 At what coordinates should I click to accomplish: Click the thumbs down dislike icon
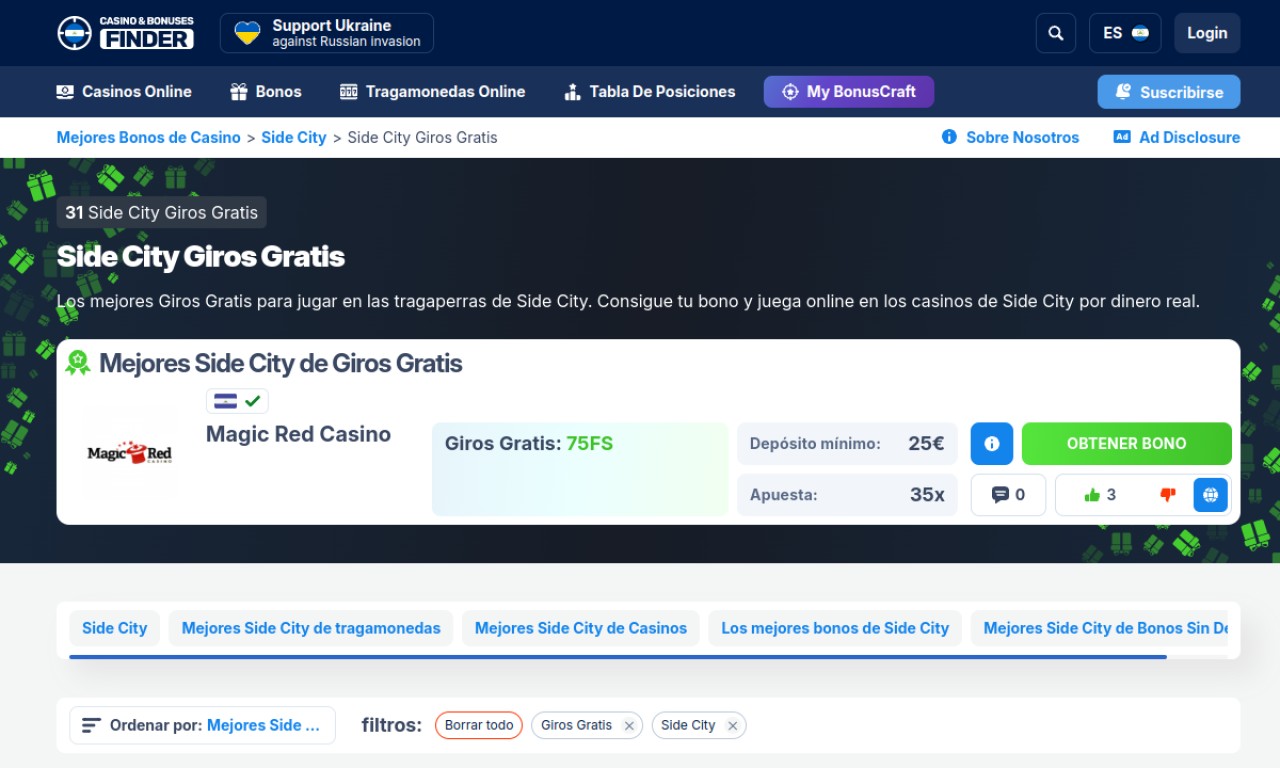pyautogui.click(x=1167, y=495)
